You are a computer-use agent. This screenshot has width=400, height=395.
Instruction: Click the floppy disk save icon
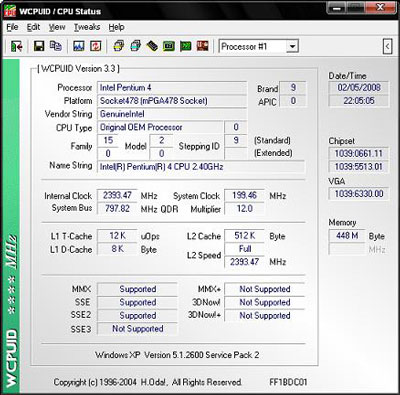pos(39,46)
